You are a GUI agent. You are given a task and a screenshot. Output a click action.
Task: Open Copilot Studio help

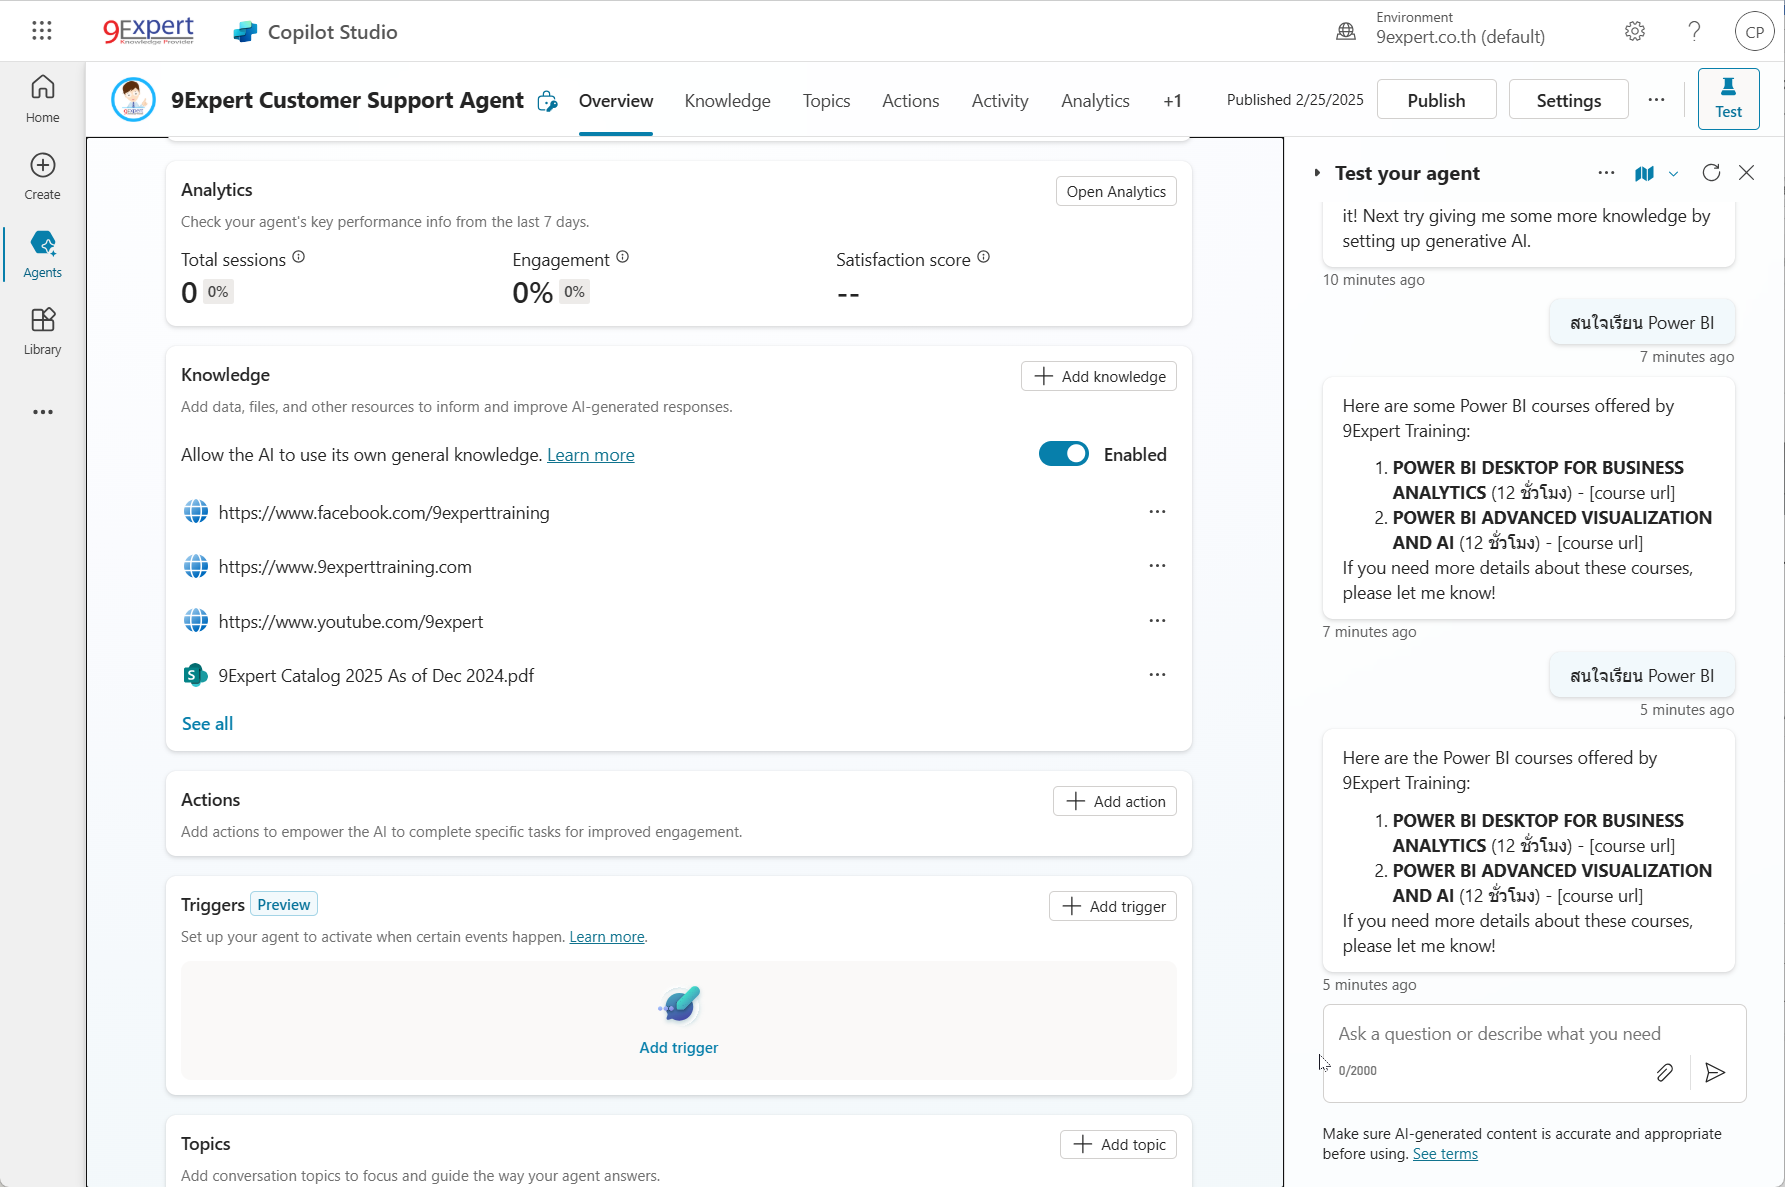tap(1694, 31)
